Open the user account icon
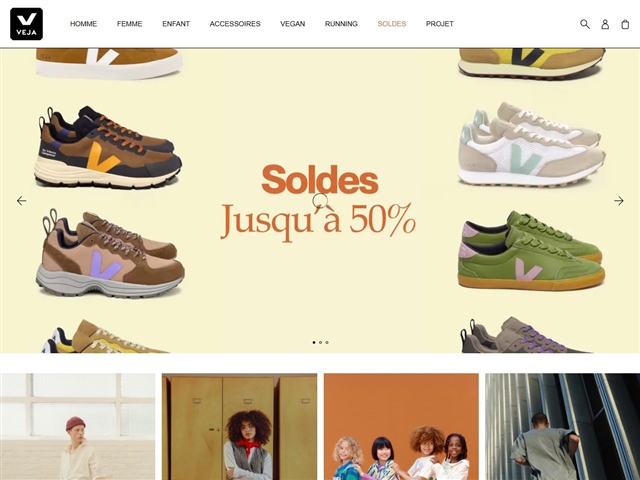Viewport: 640px width, 480px height. pos(605,24)
